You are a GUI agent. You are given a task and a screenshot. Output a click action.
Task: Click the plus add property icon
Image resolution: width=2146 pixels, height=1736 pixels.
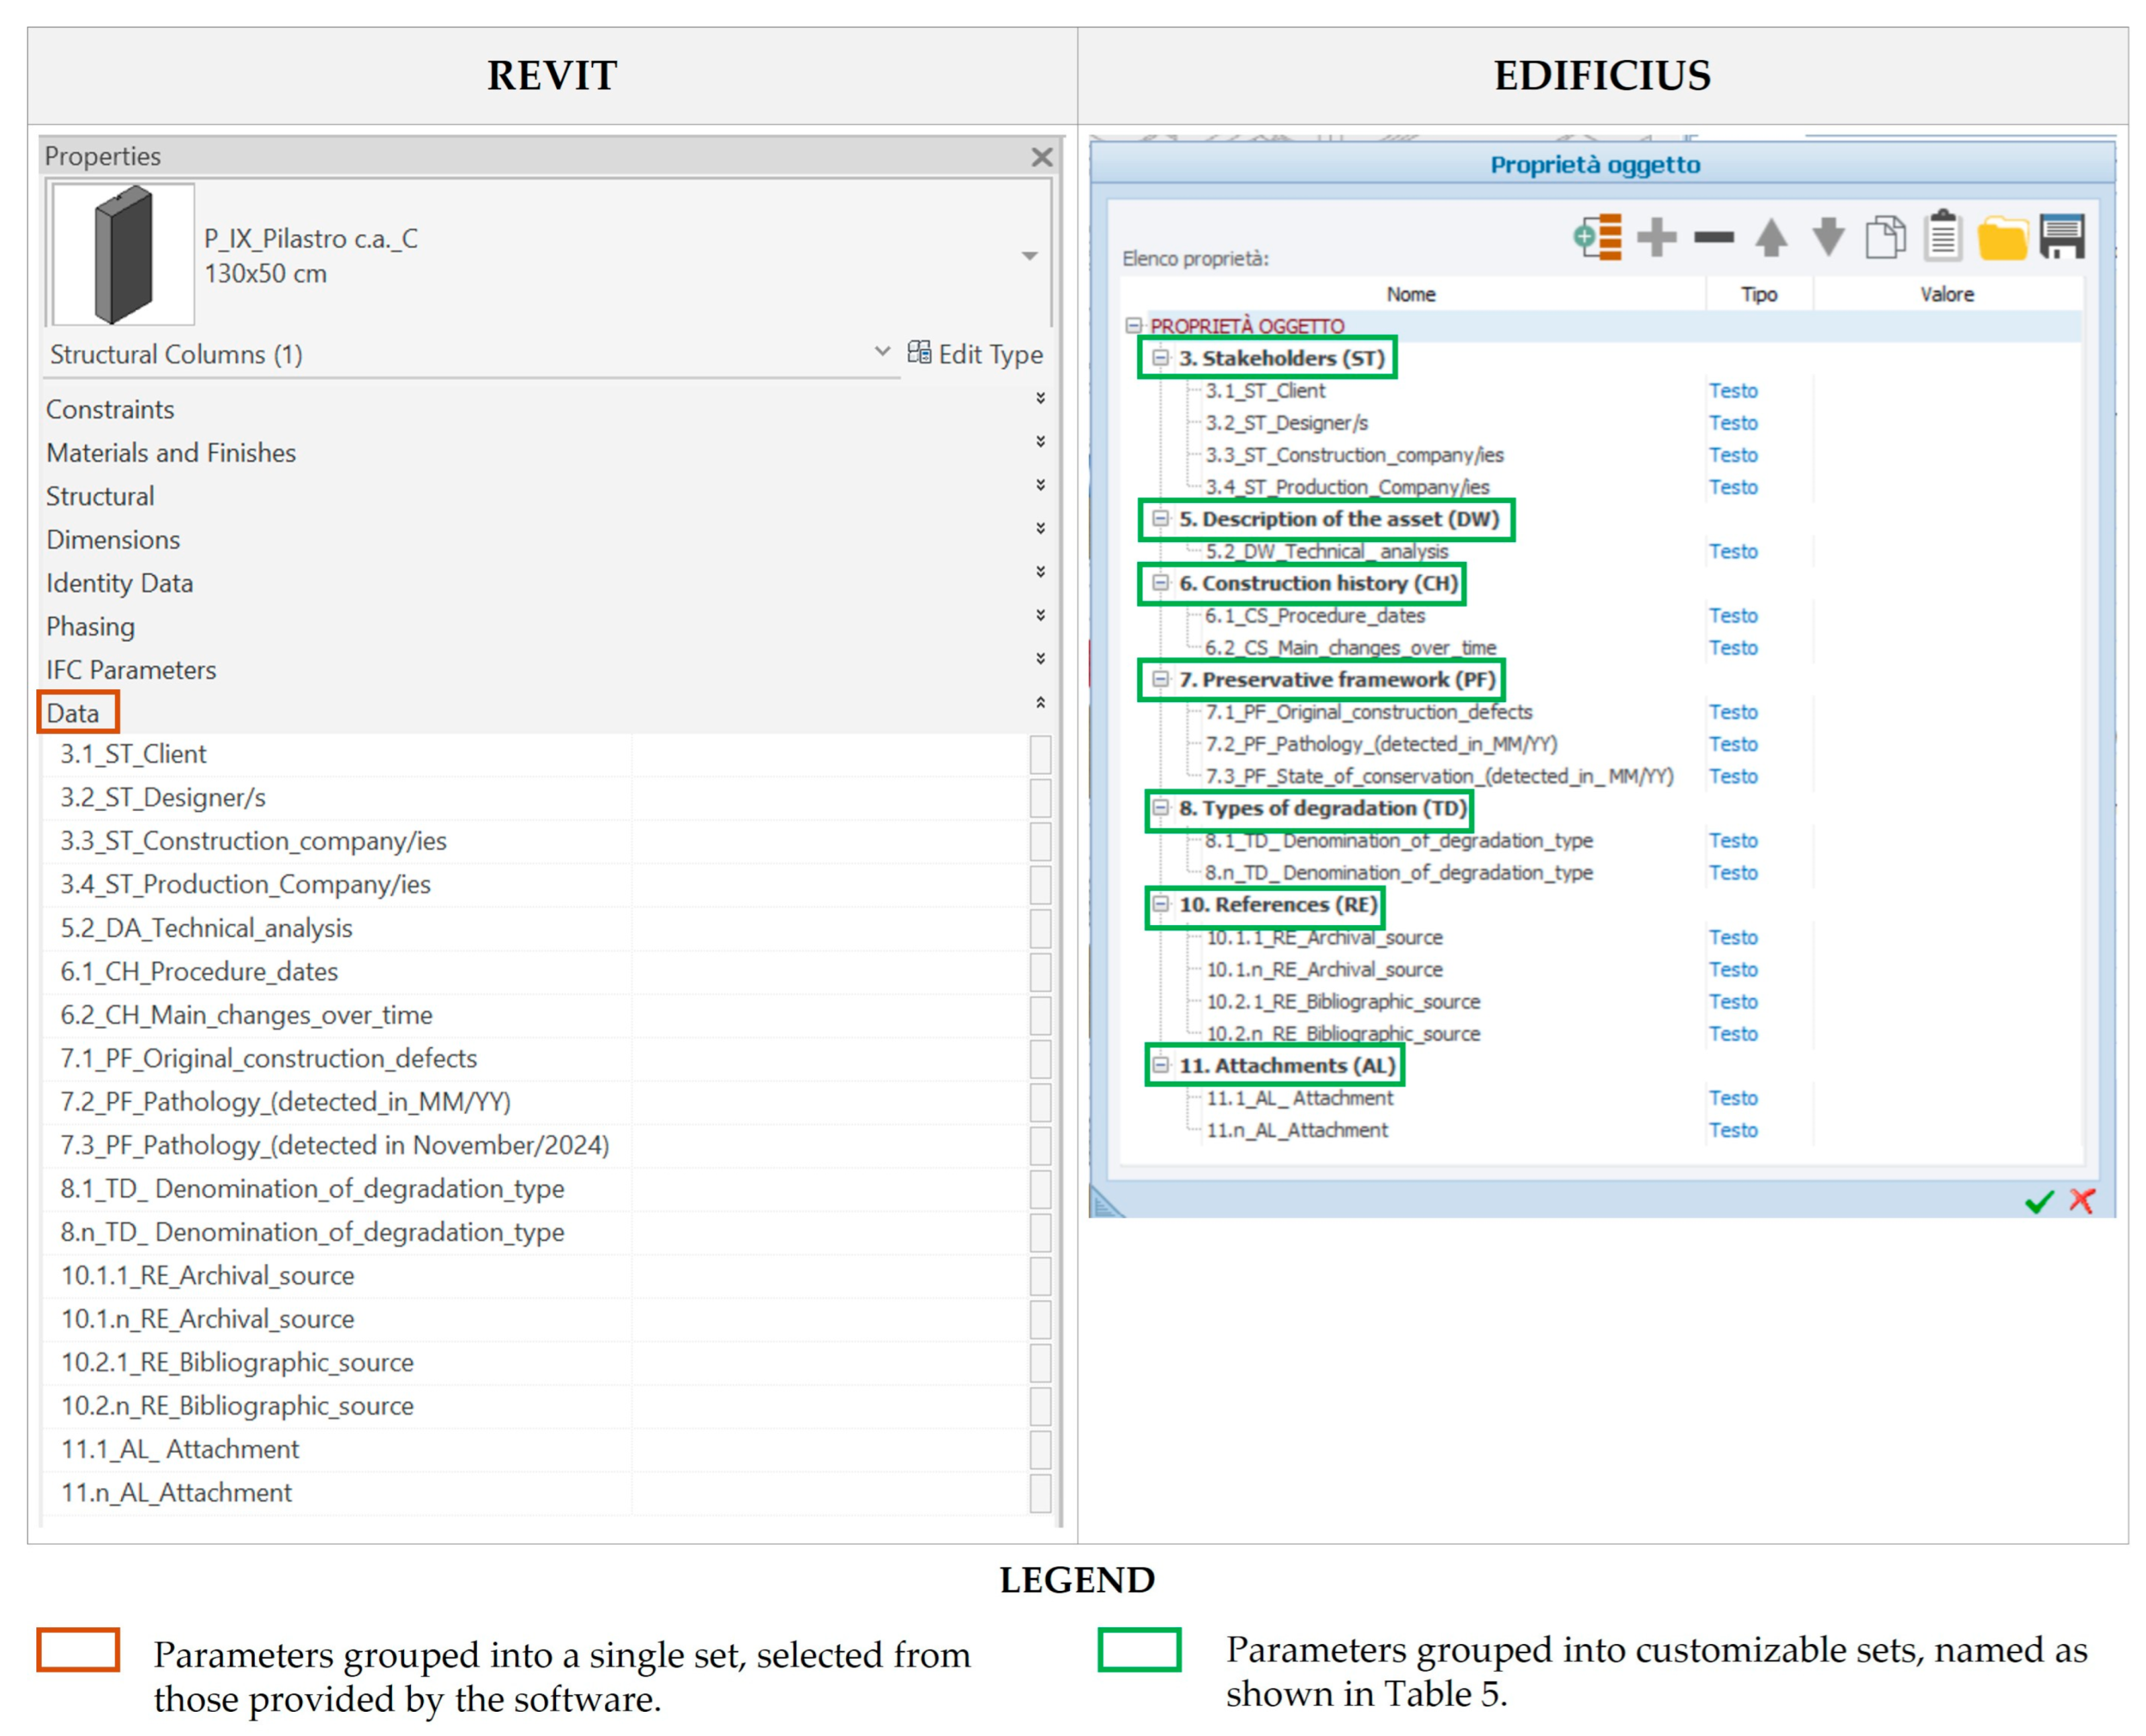pyautogui.click(x=1656, y=237)
